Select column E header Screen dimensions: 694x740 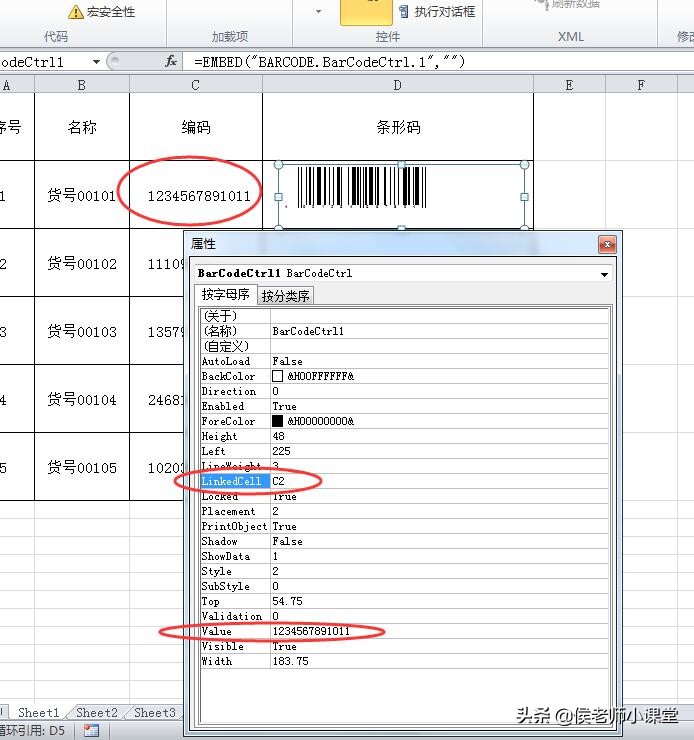(569, 85)
